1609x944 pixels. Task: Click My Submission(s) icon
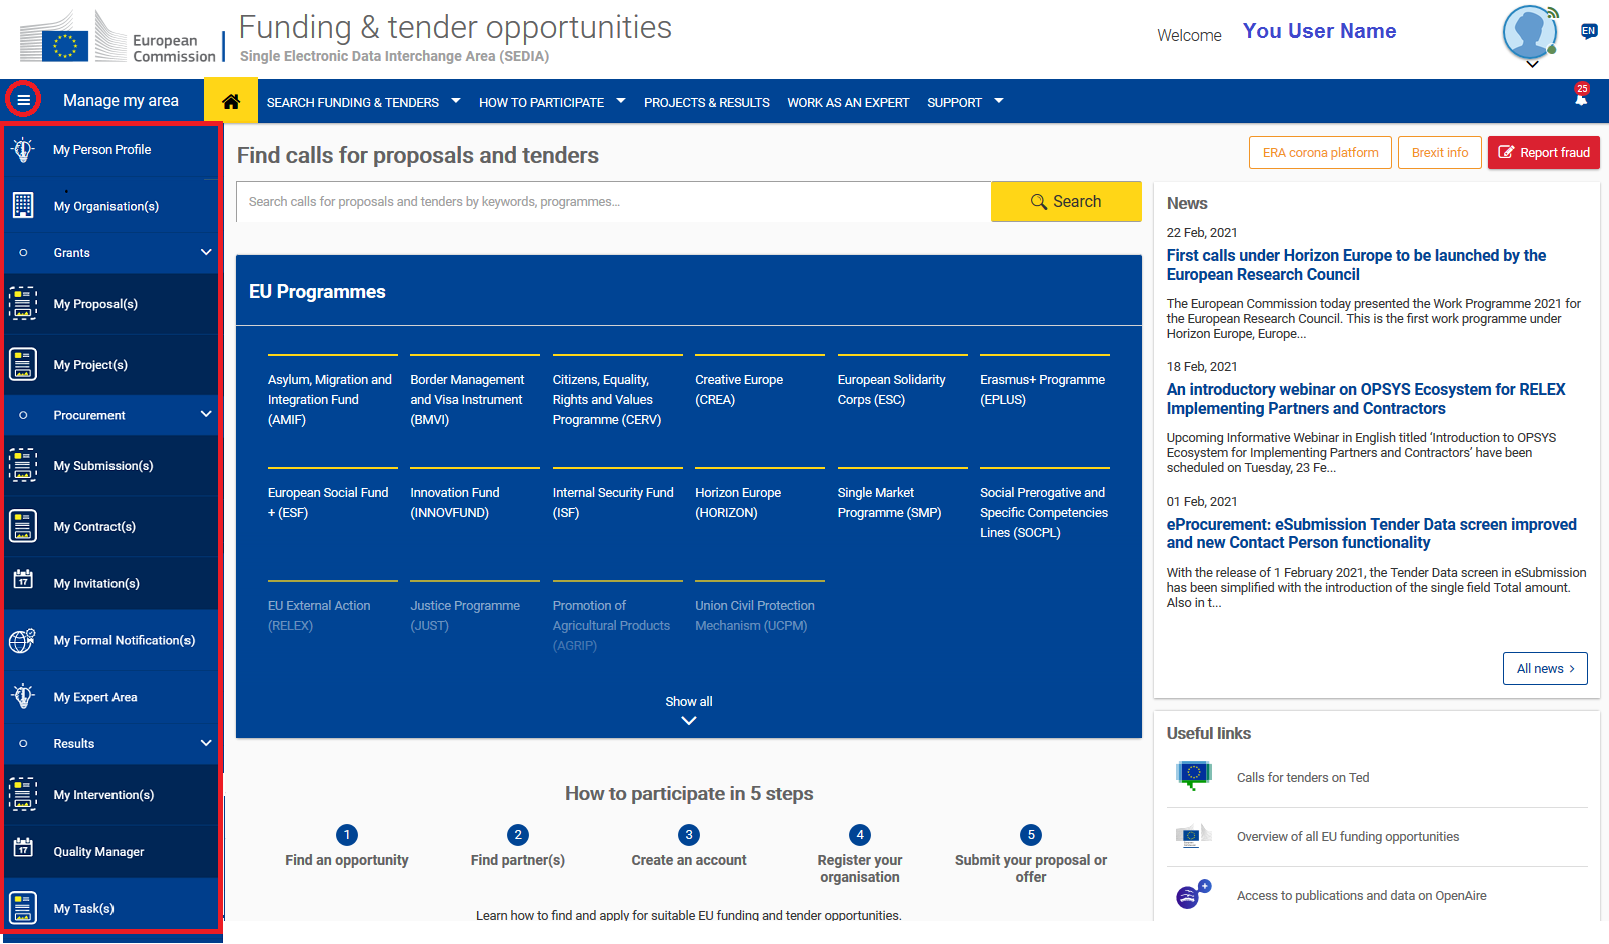(x=23, y=465)
